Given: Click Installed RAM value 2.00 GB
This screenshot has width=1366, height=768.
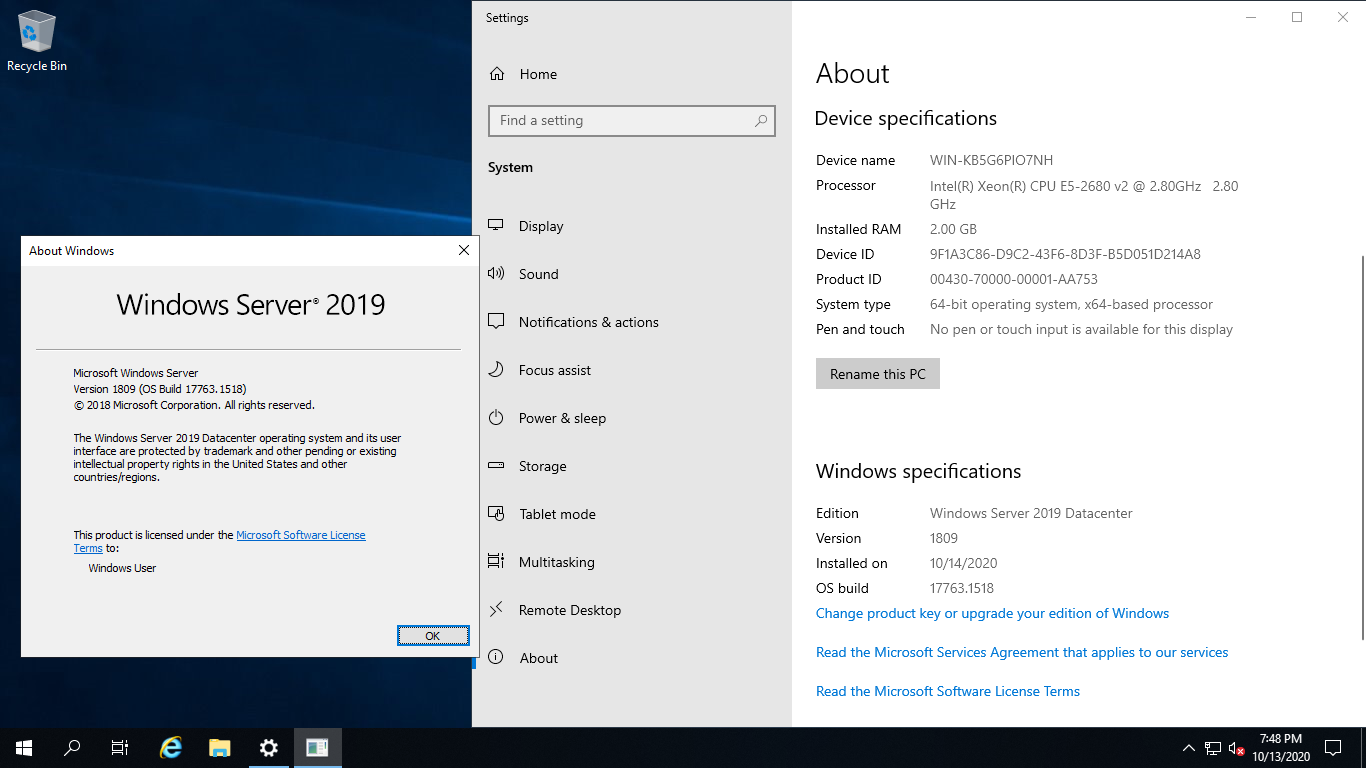Looking at the screenshot, I should [x=953, y=229].
